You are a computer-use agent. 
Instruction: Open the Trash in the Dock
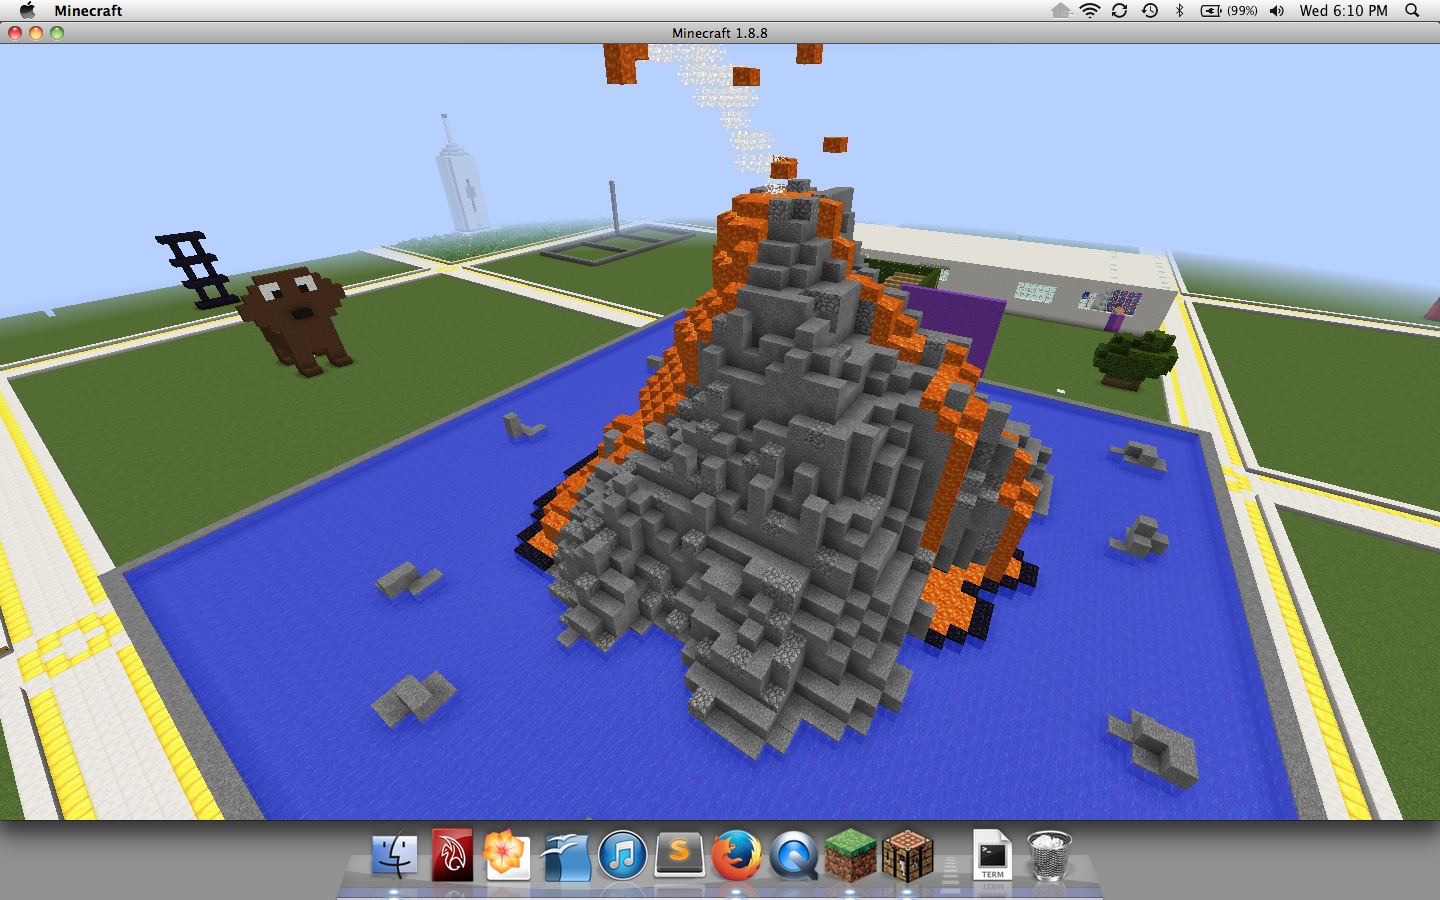[x=1048, y=856]
